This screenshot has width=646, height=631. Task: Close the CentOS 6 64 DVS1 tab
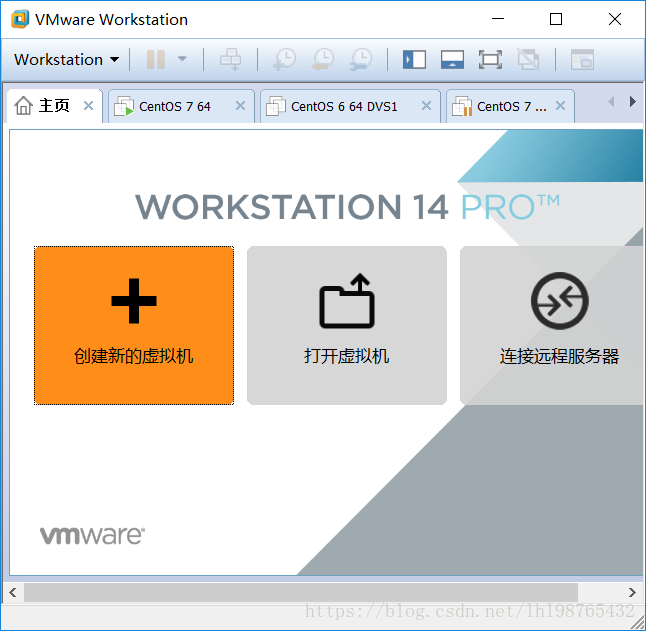(x=427, y=106)
